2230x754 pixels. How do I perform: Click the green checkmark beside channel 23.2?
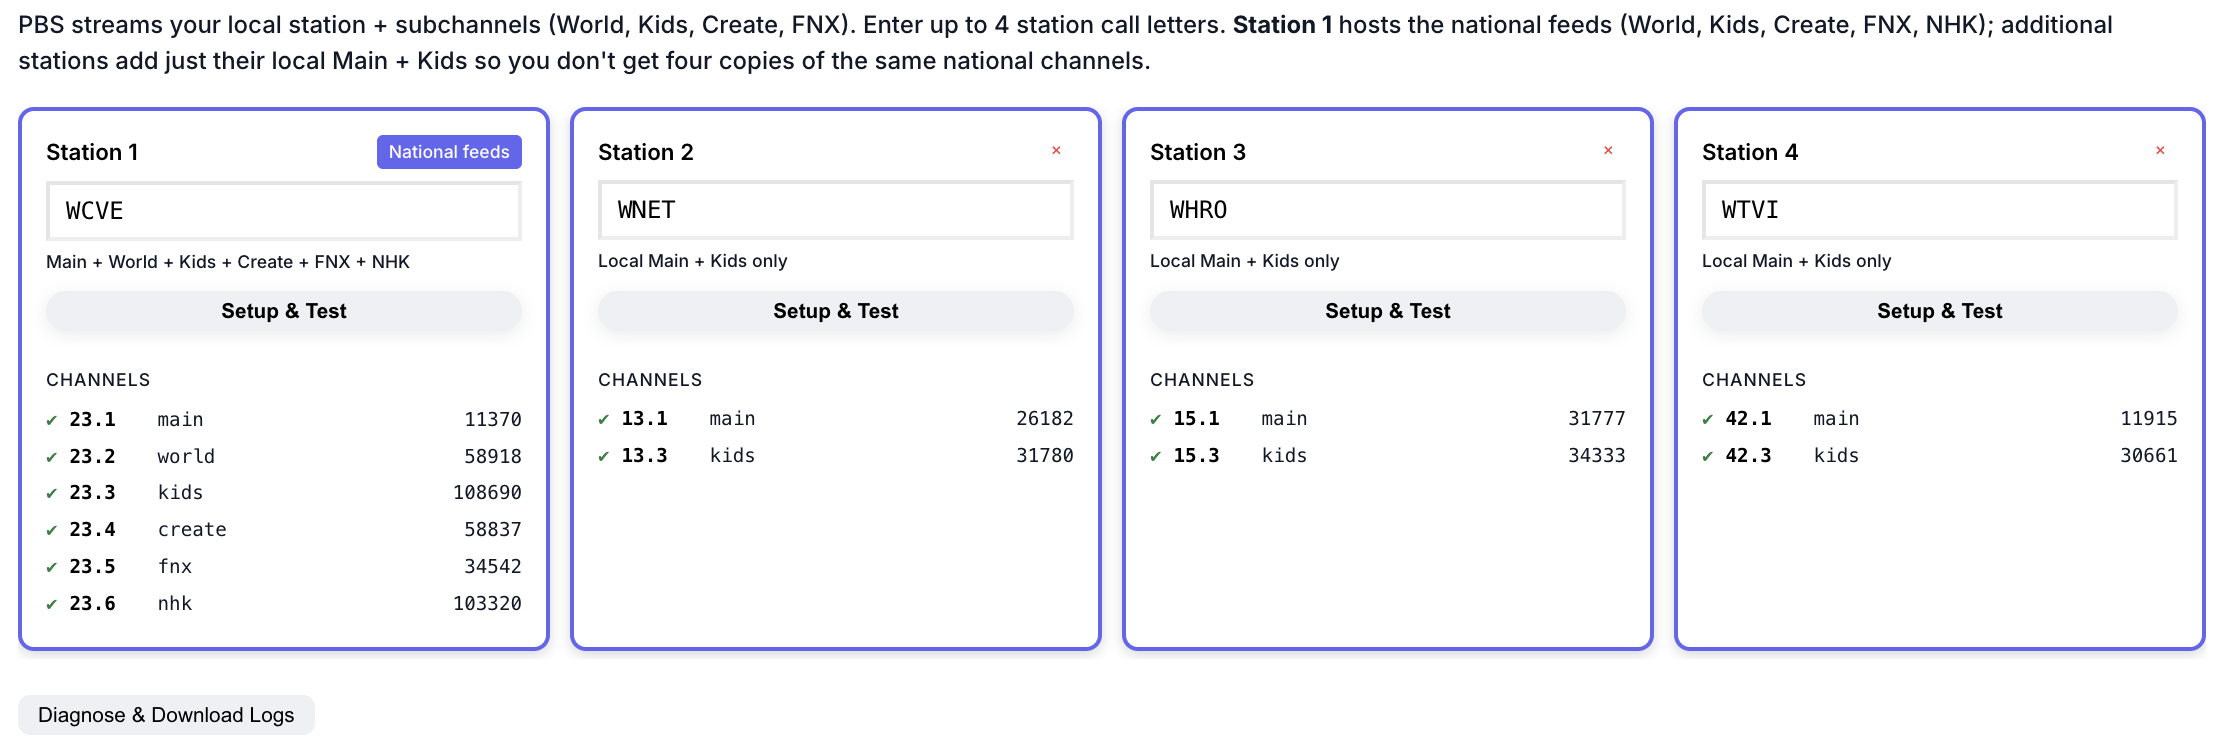tap(52, 457)
